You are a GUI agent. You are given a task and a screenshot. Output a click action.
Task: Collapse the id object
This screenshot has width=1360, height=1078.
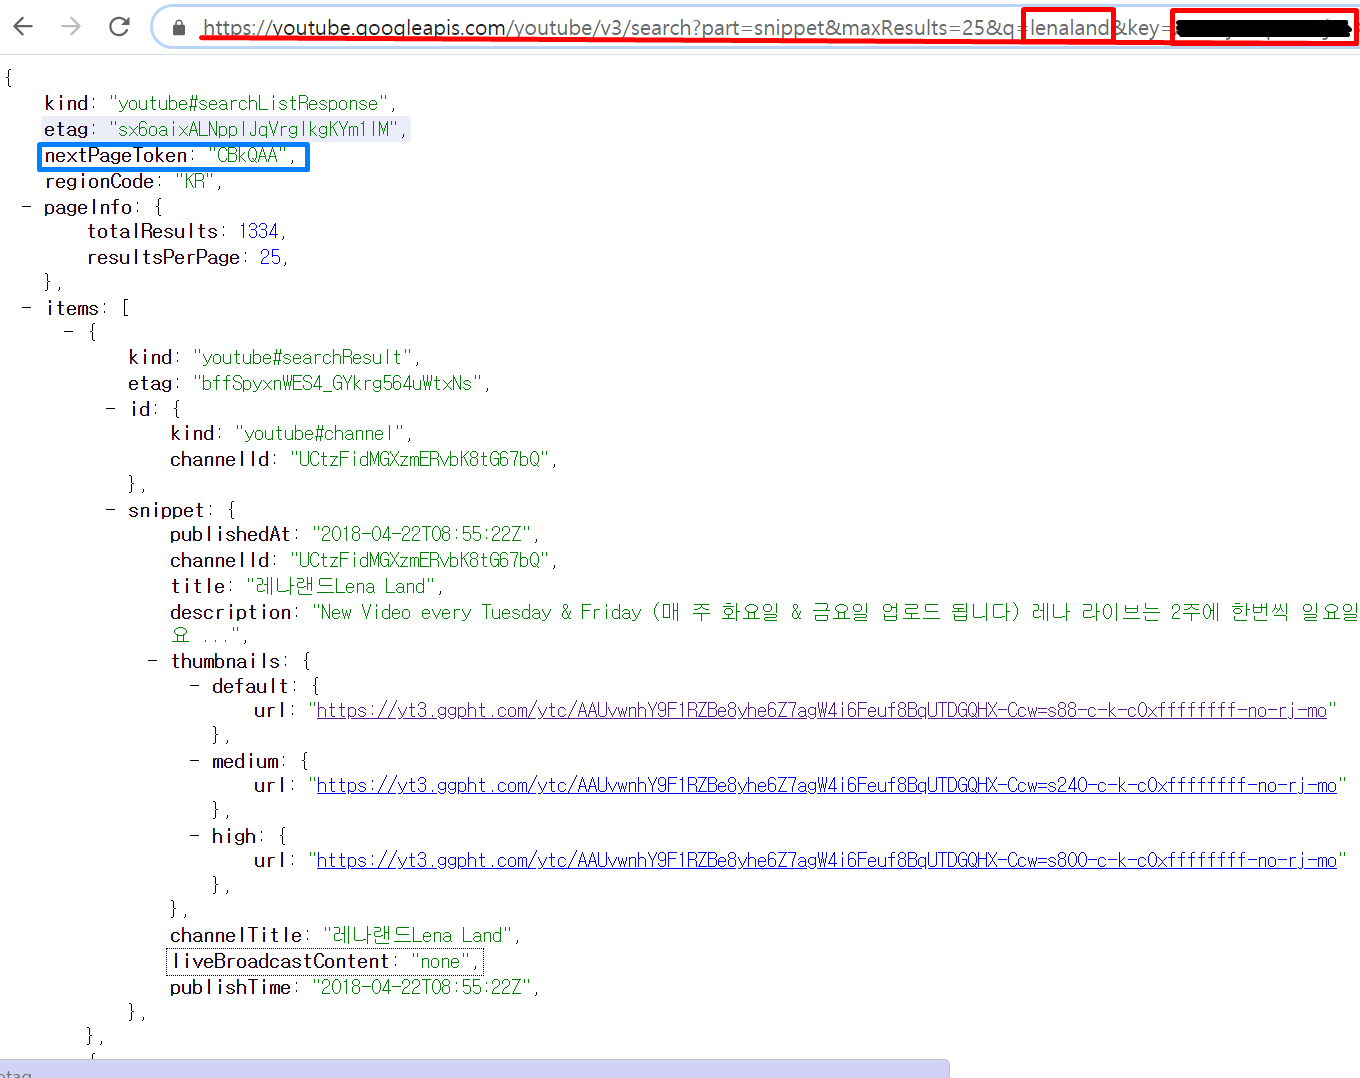(111, 409)
